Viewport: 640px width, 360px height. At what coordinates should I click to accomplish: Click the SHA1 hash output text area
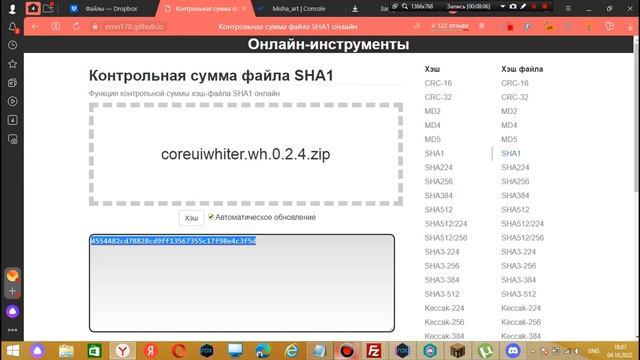click(x=242, y=283)
